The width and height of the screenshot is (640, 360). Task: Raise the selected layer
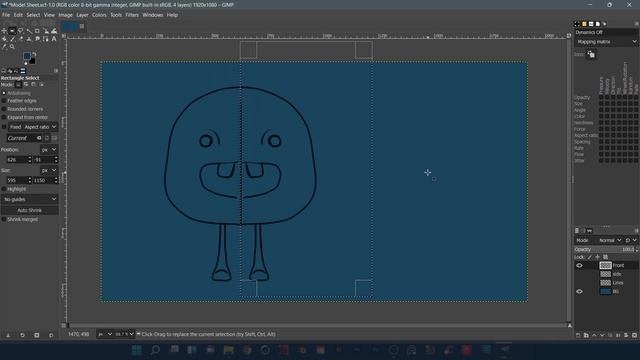tap(594, 335)
